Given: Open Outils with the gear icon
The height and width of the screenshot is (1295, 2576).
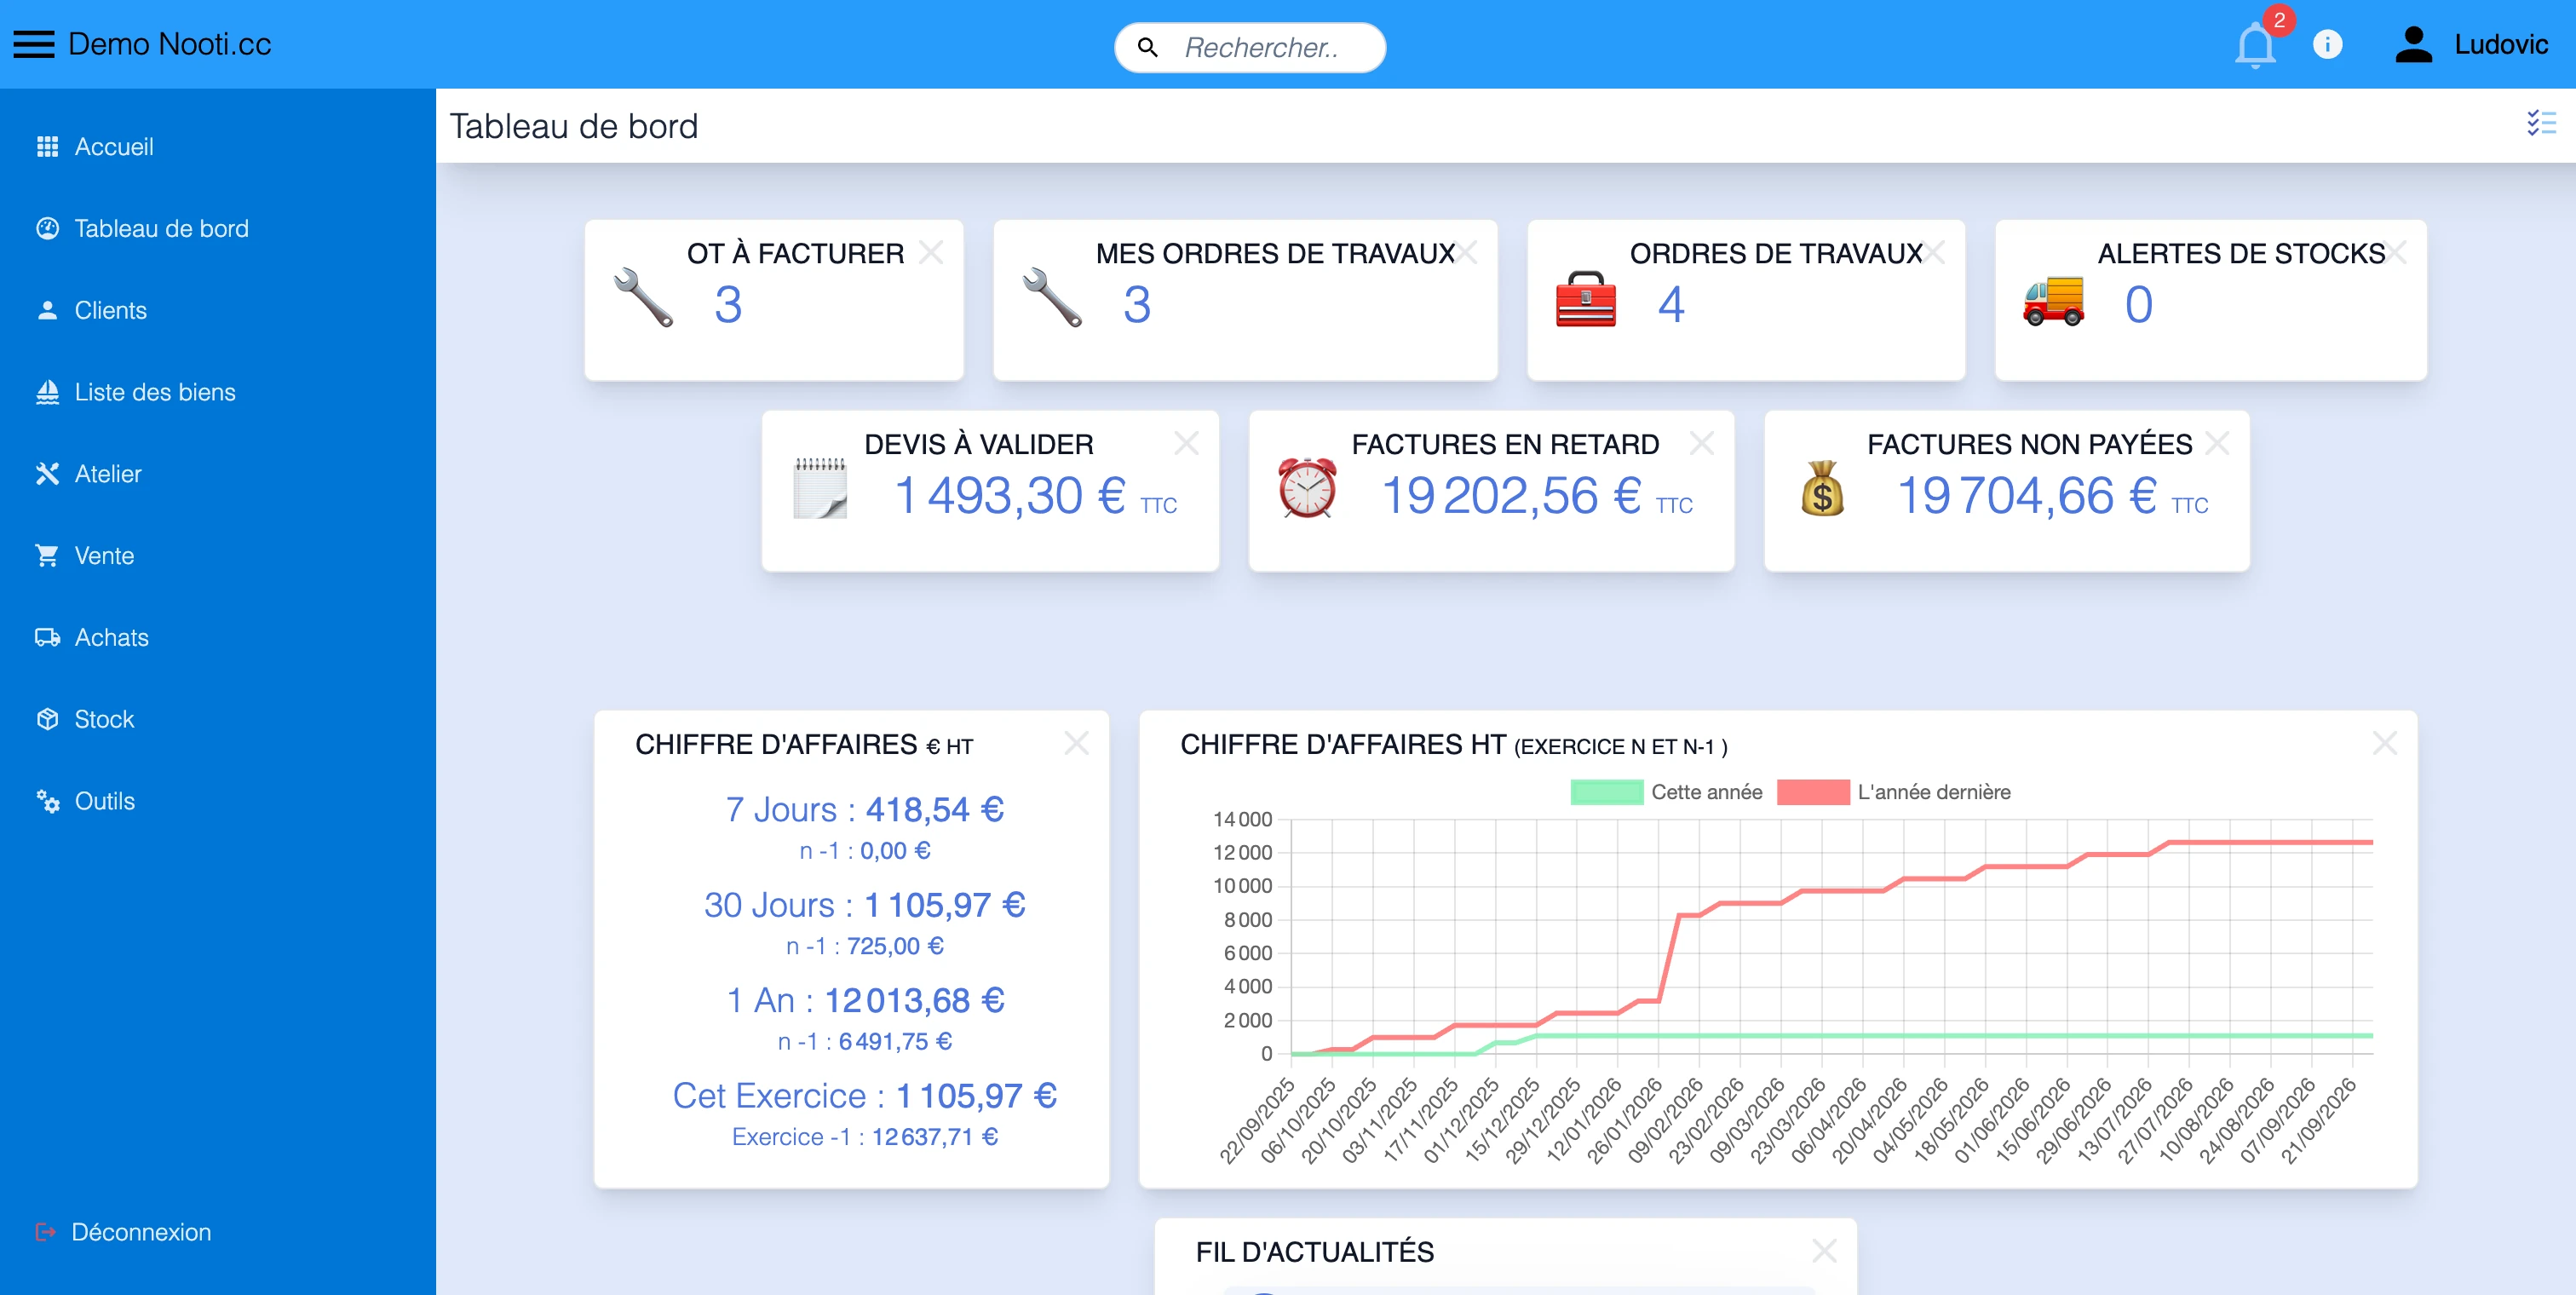Looking at the screenshot, I should tap(47, 800).
